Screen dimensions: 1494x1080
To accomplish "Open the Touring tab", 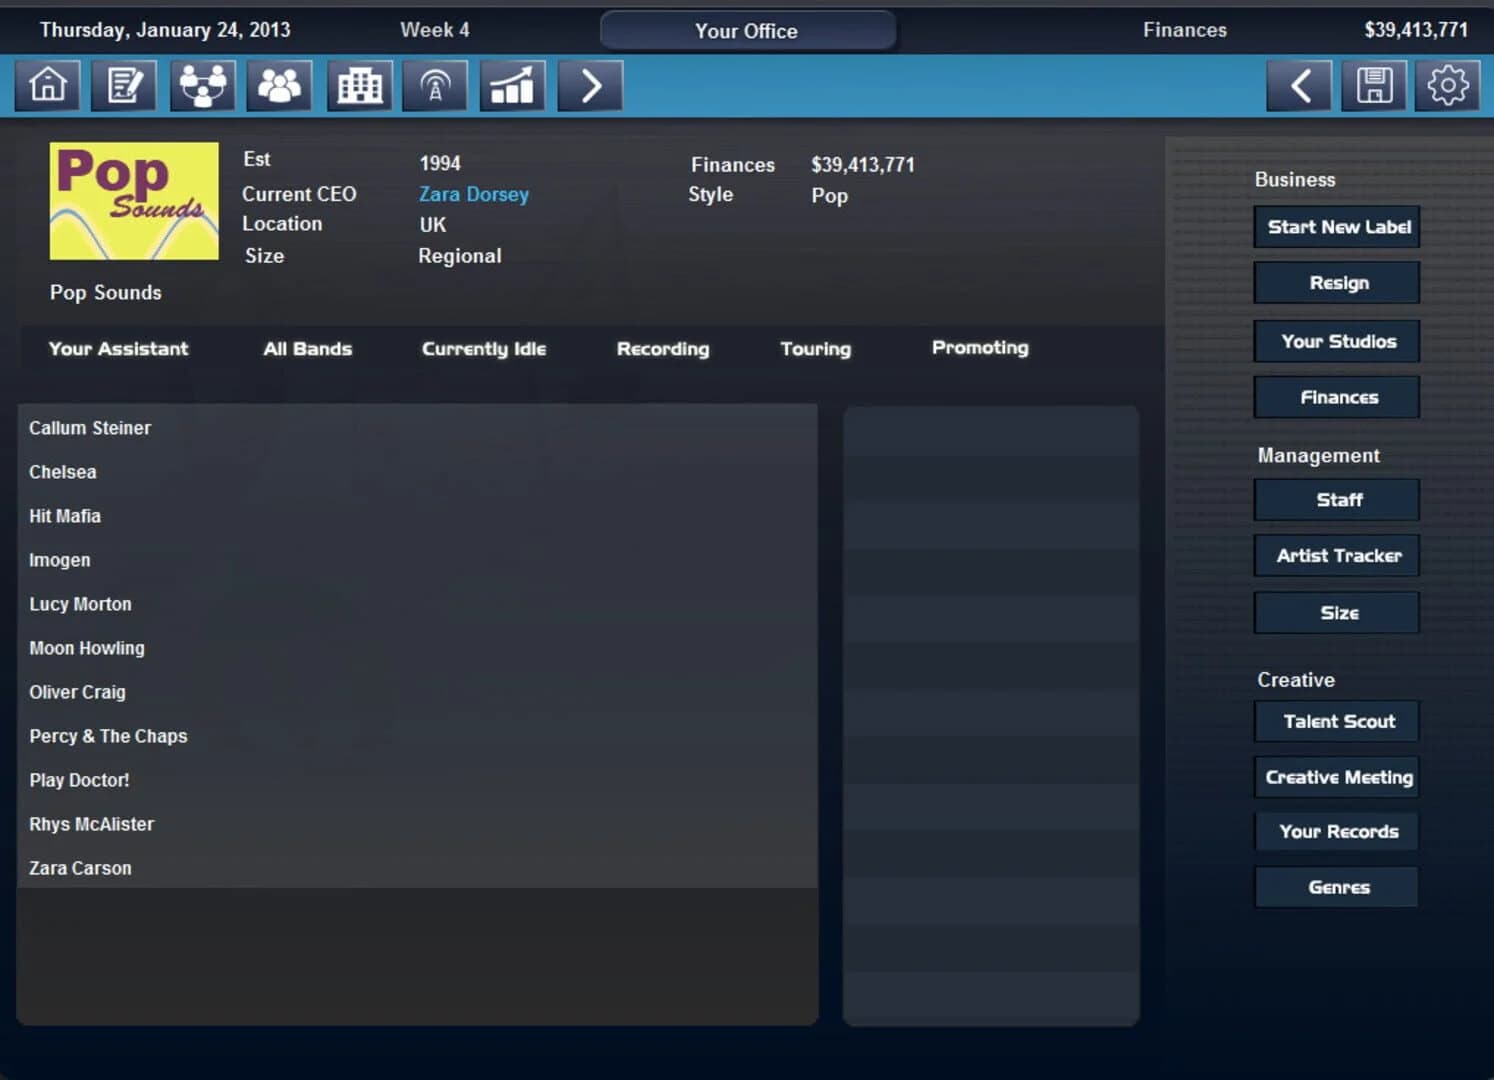I will pos(815,349).
